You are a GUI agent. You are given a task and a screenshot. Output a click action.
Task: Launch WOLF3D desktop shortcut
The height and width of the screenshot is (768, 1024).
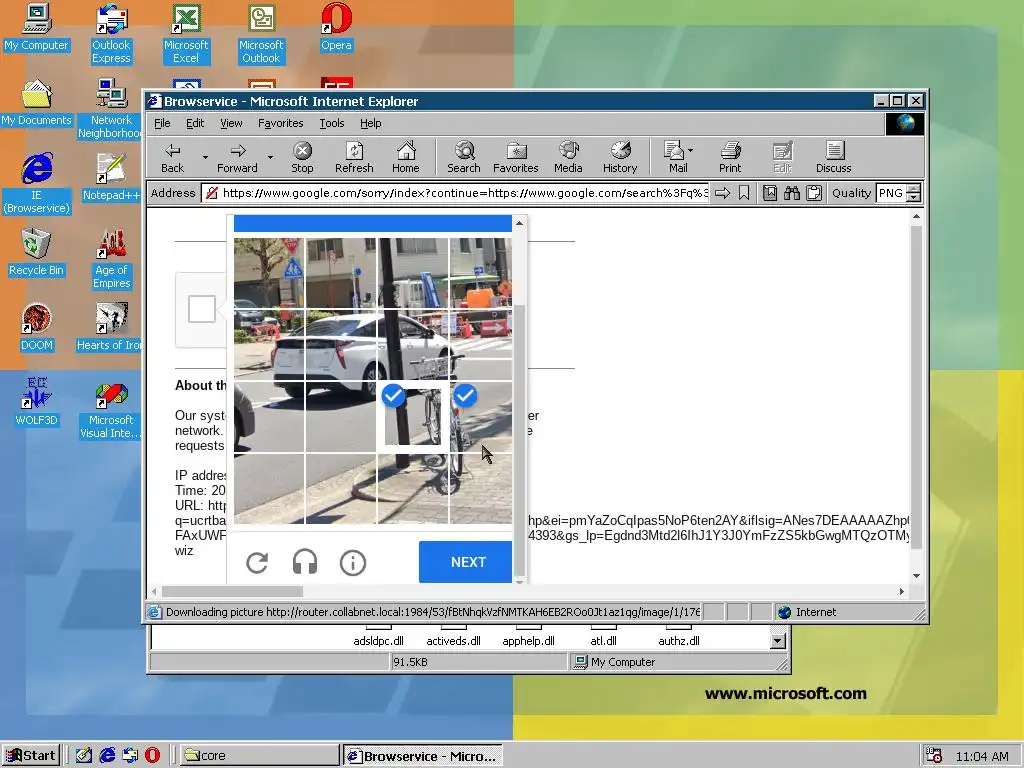click(37, 402)
